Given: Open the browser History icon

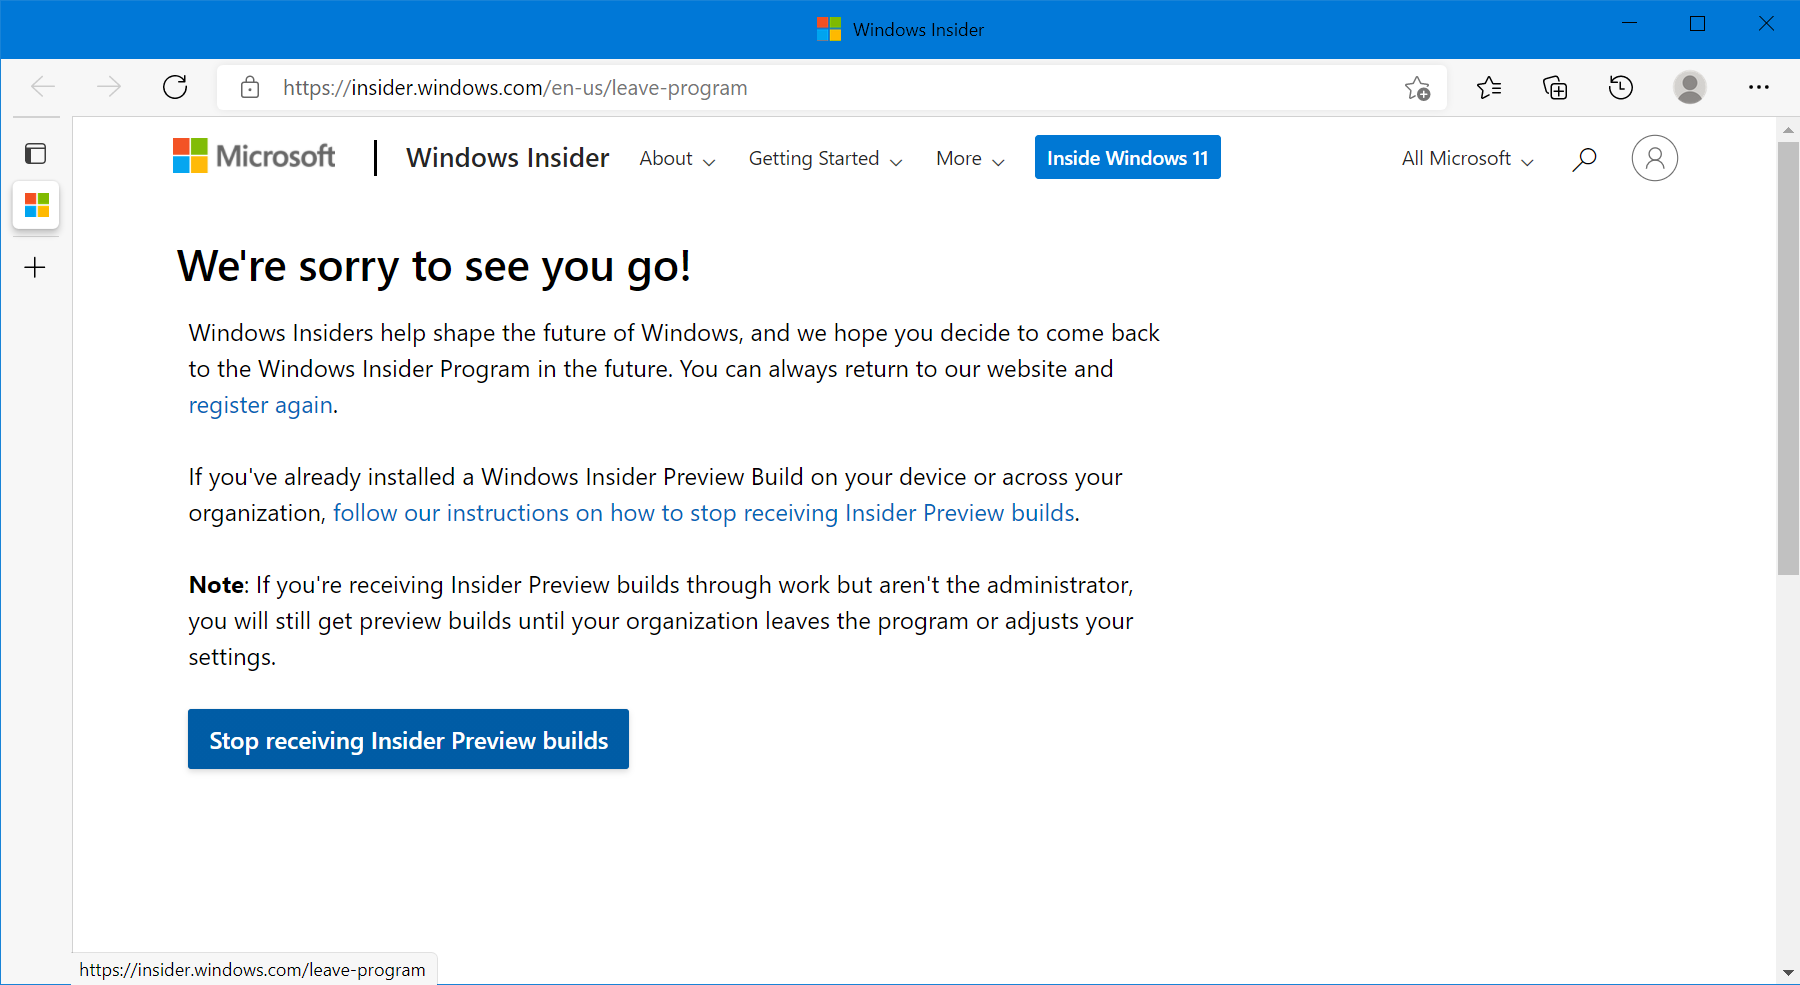Looking at the screenshot, I should (1621, 88).
